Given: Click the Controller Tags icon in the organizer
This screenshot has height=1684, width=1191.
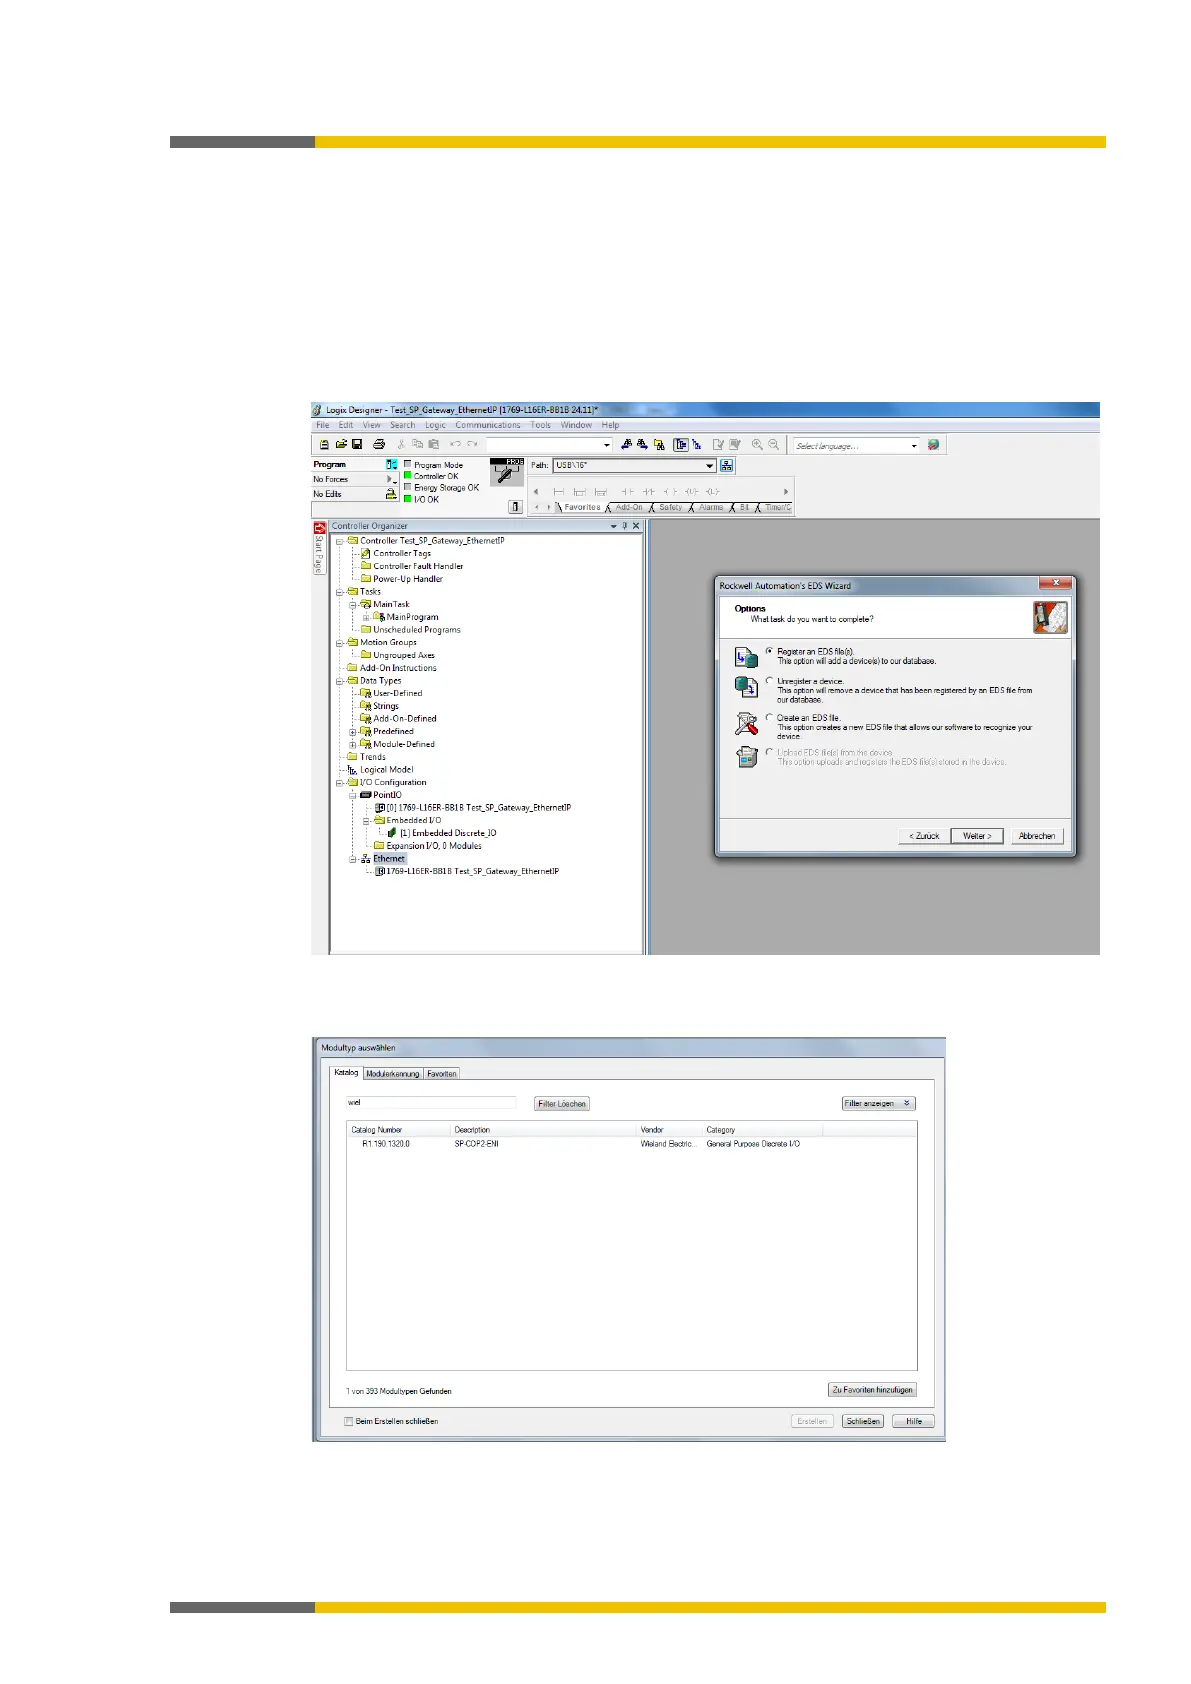Looking at the screenshot, I should coord(366,553).
